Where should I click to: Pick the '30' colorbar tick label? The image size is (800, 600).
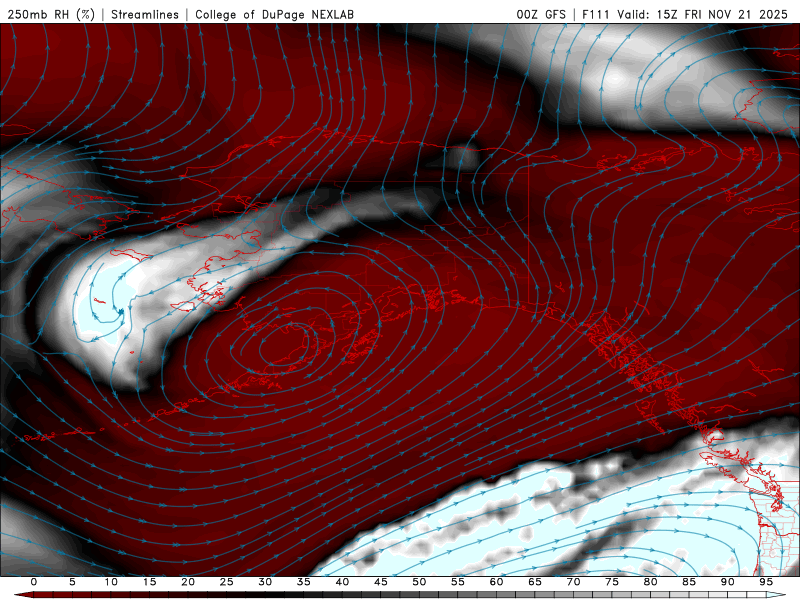pos(265,582)
